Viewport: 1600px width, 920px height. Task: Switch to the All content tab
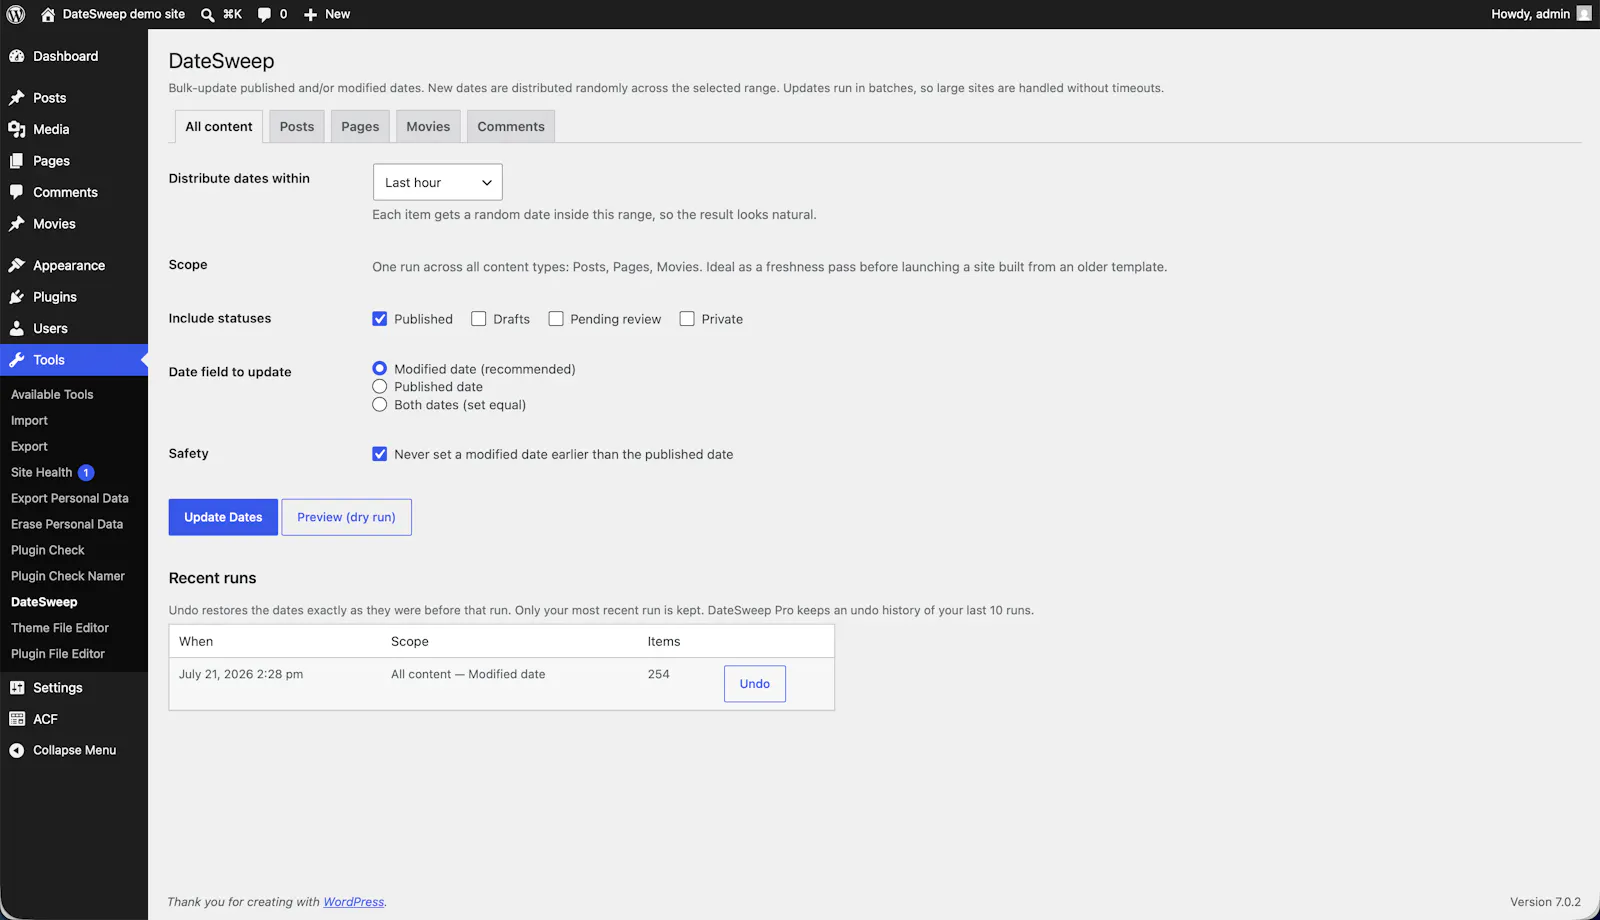[219, 127]
